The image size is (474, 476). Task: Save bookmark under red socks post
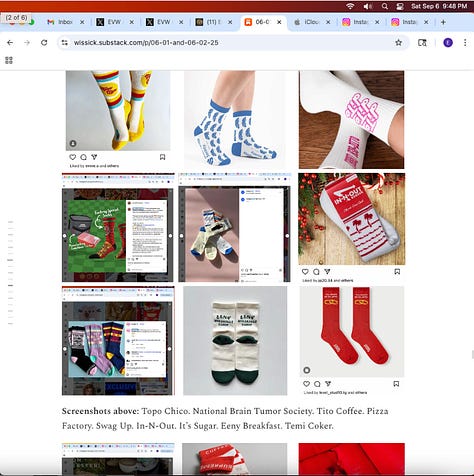coord(396,384)
